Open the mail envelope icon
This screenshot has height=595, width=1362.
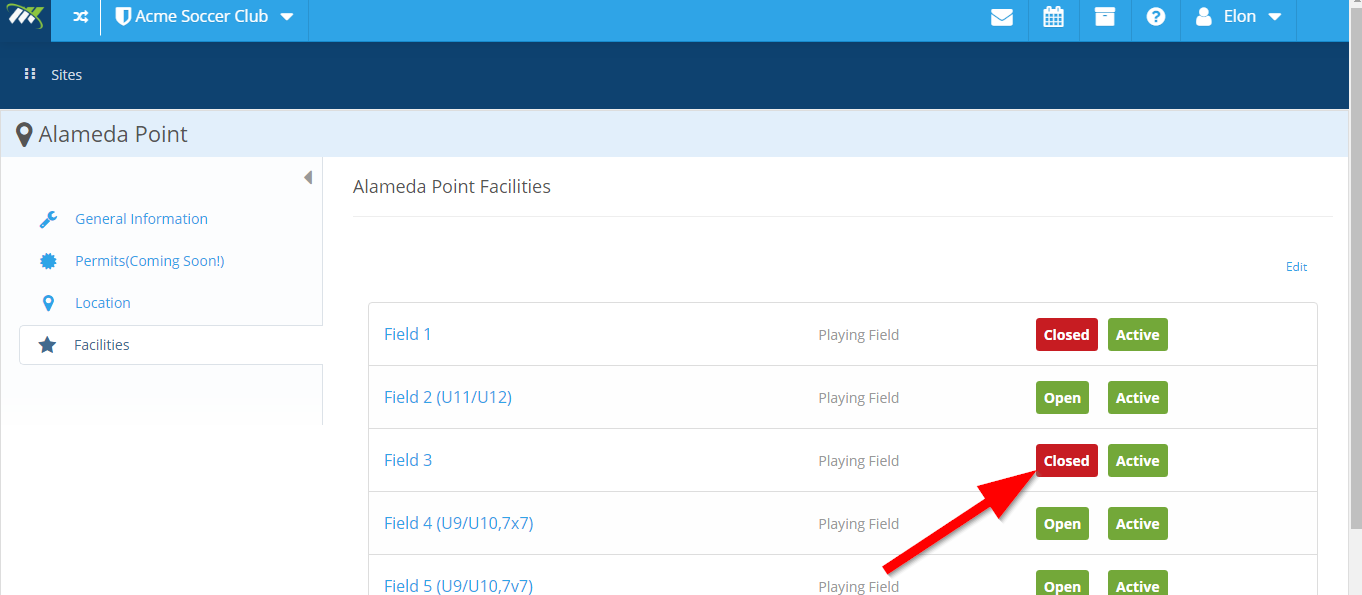pos(1002,17)
